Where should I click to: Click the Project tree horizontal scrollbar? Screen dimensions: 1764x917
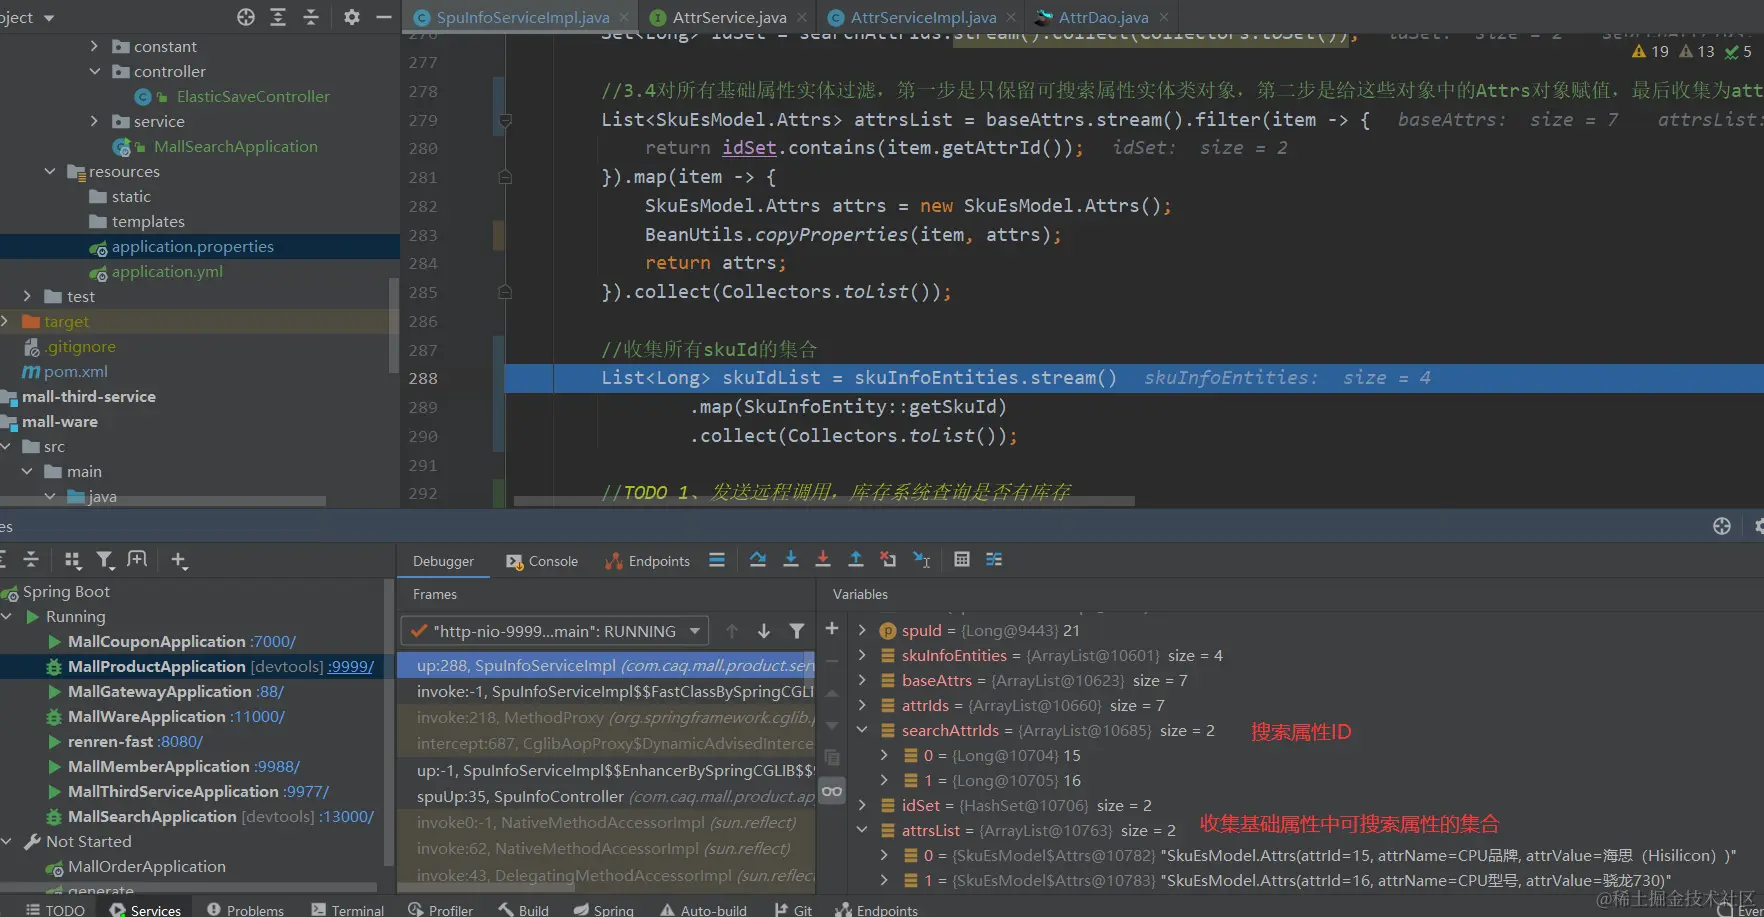pos(163,500)
